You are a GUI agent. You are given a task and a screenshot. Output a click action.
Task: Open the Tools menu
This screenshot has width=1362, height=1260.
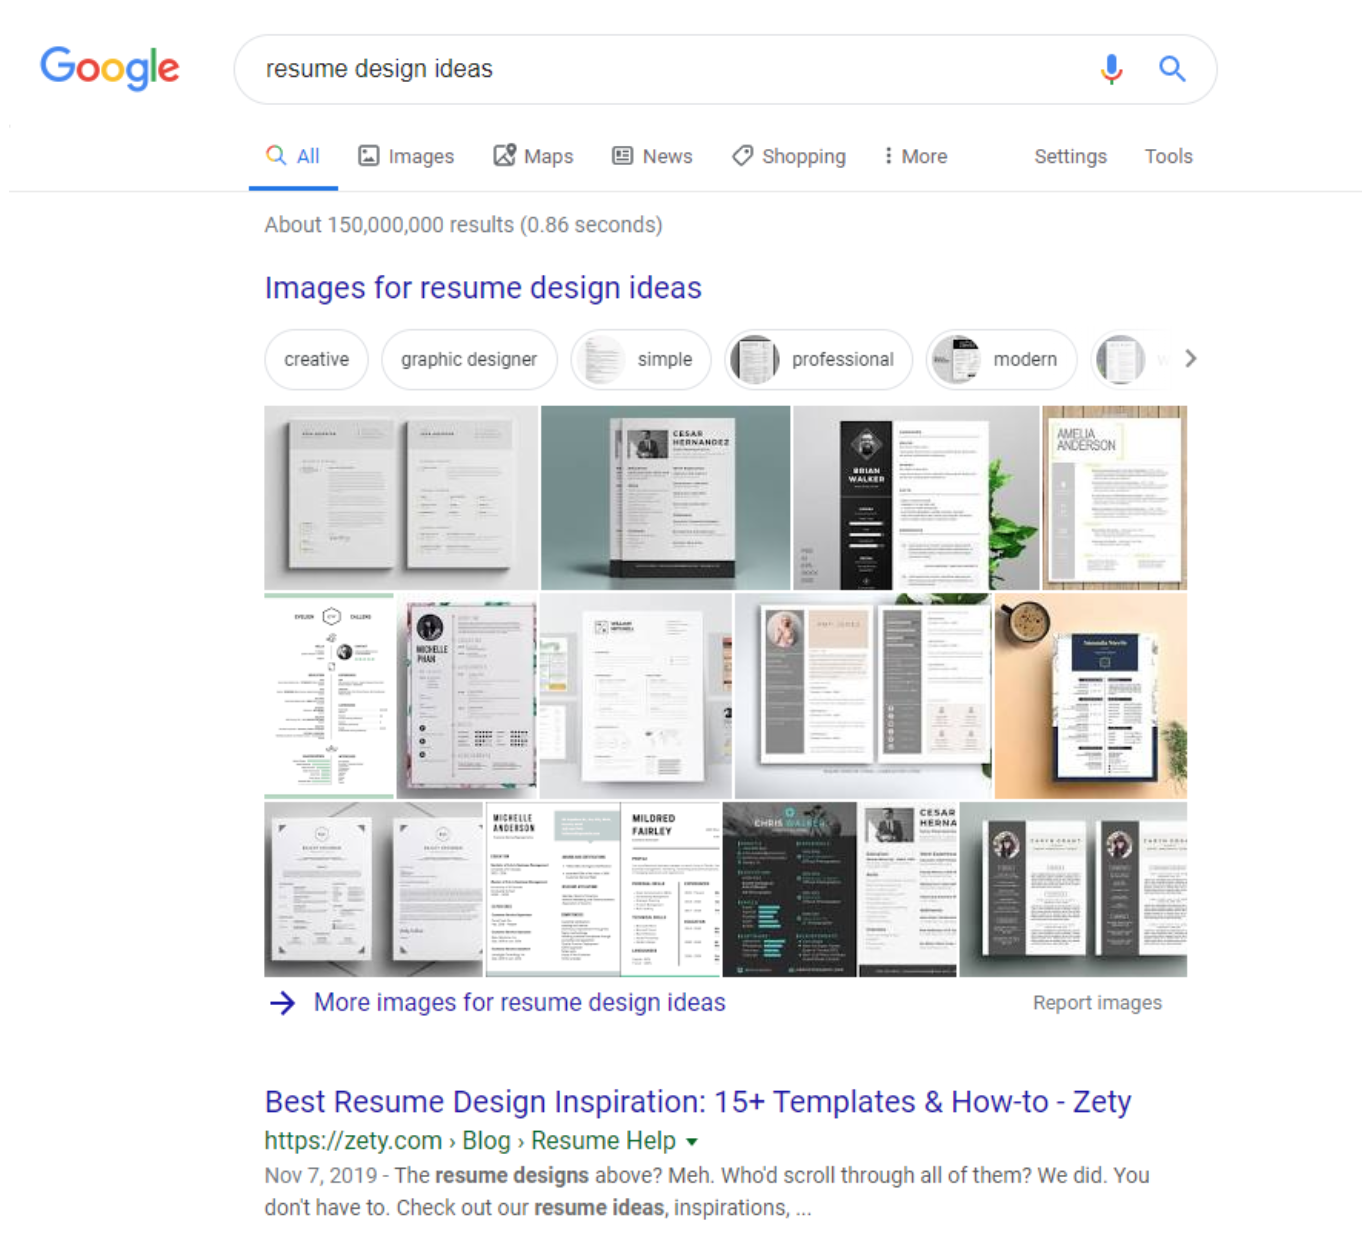coord(1168,156)
